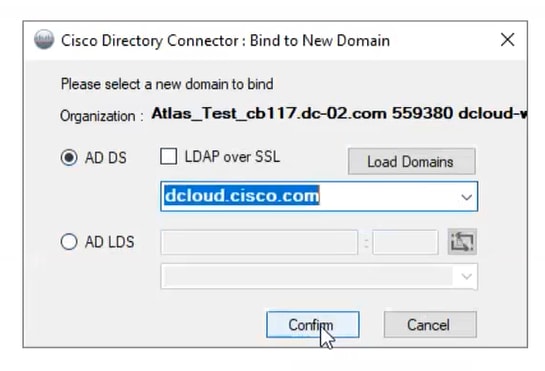Click the Cisco Directory Connector title bar icon
Viewport: 545px width, 371px height.
tap(44, 39)
